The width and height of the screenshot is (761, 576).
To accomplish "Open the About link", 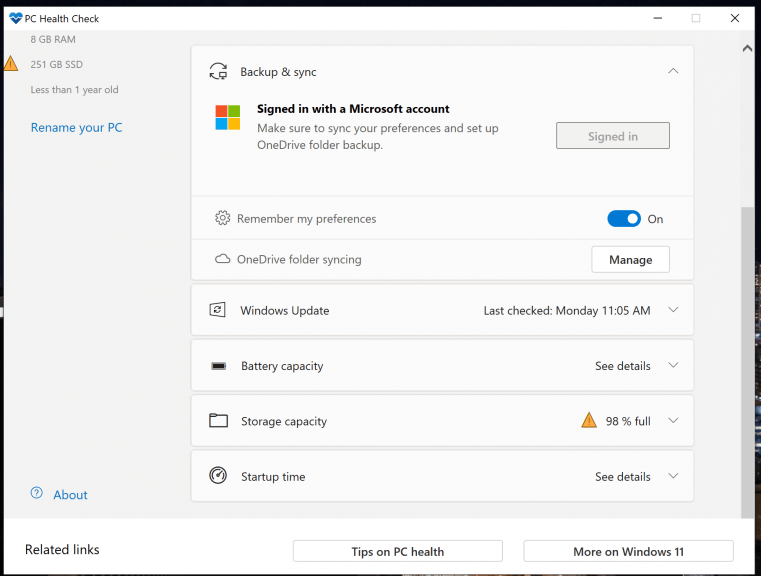I will point(70,494).
